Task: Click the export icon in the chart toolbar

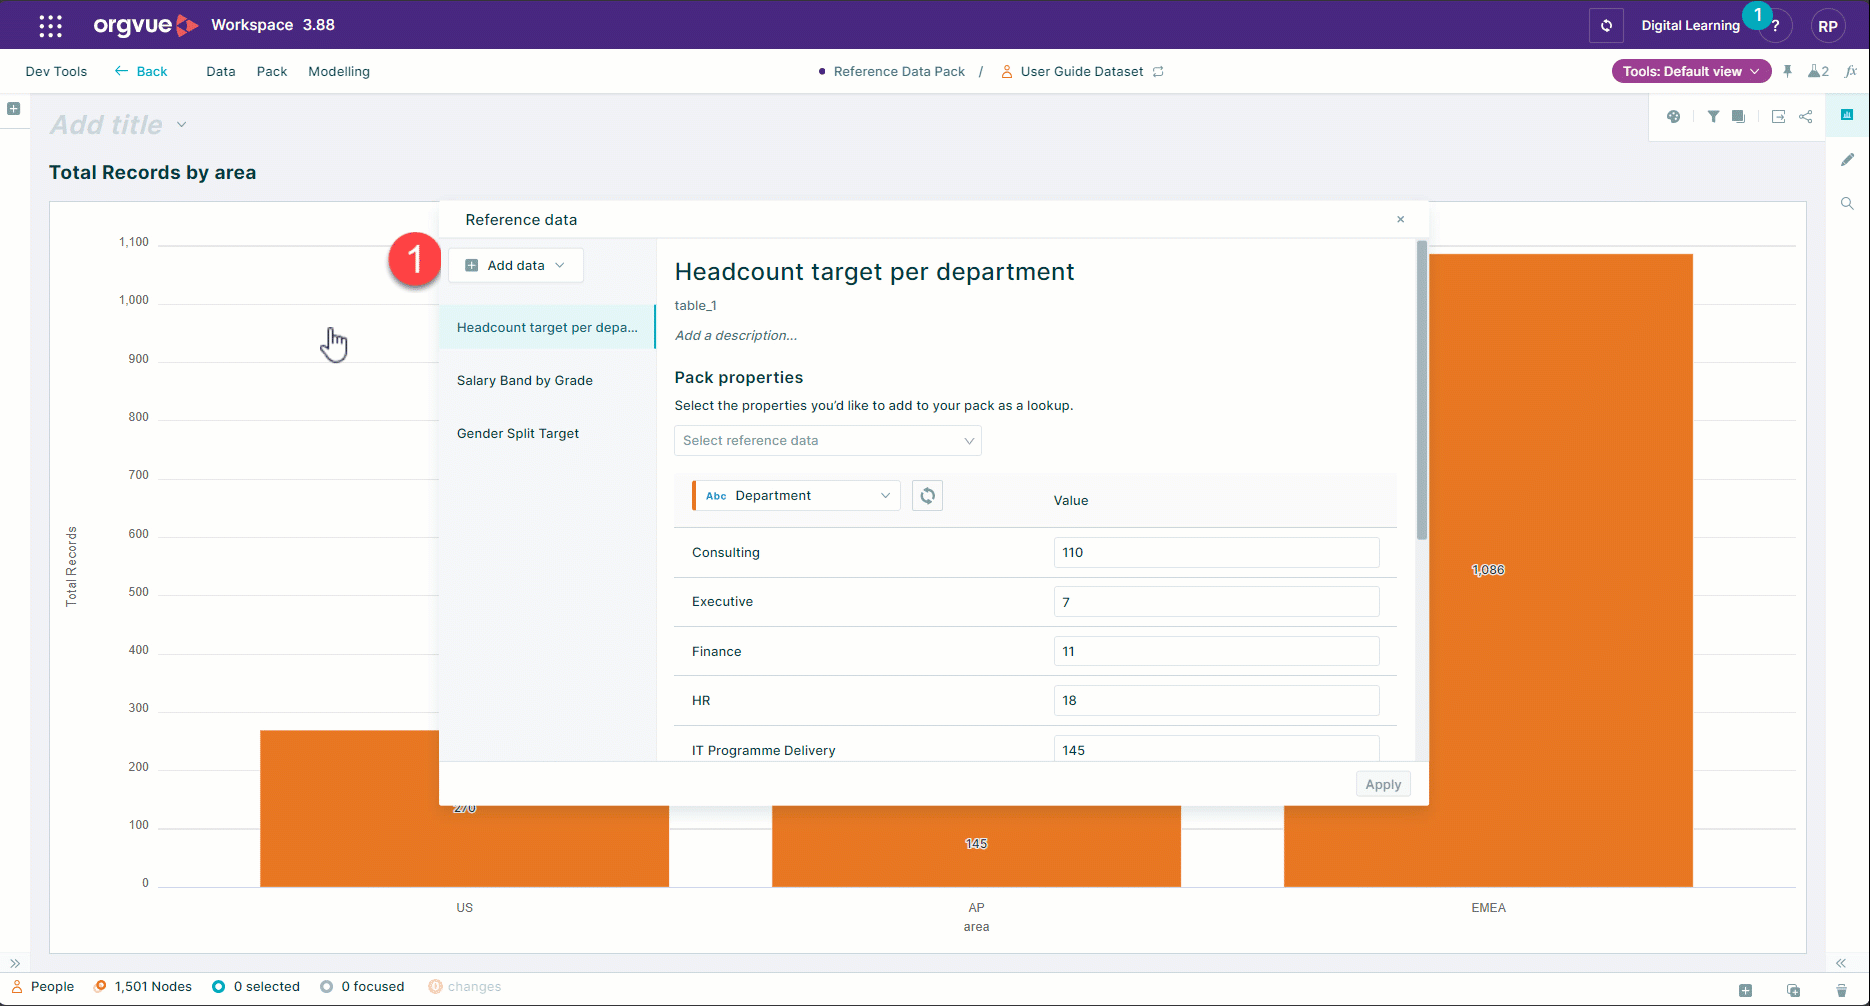Action: tap(1778, 116)
